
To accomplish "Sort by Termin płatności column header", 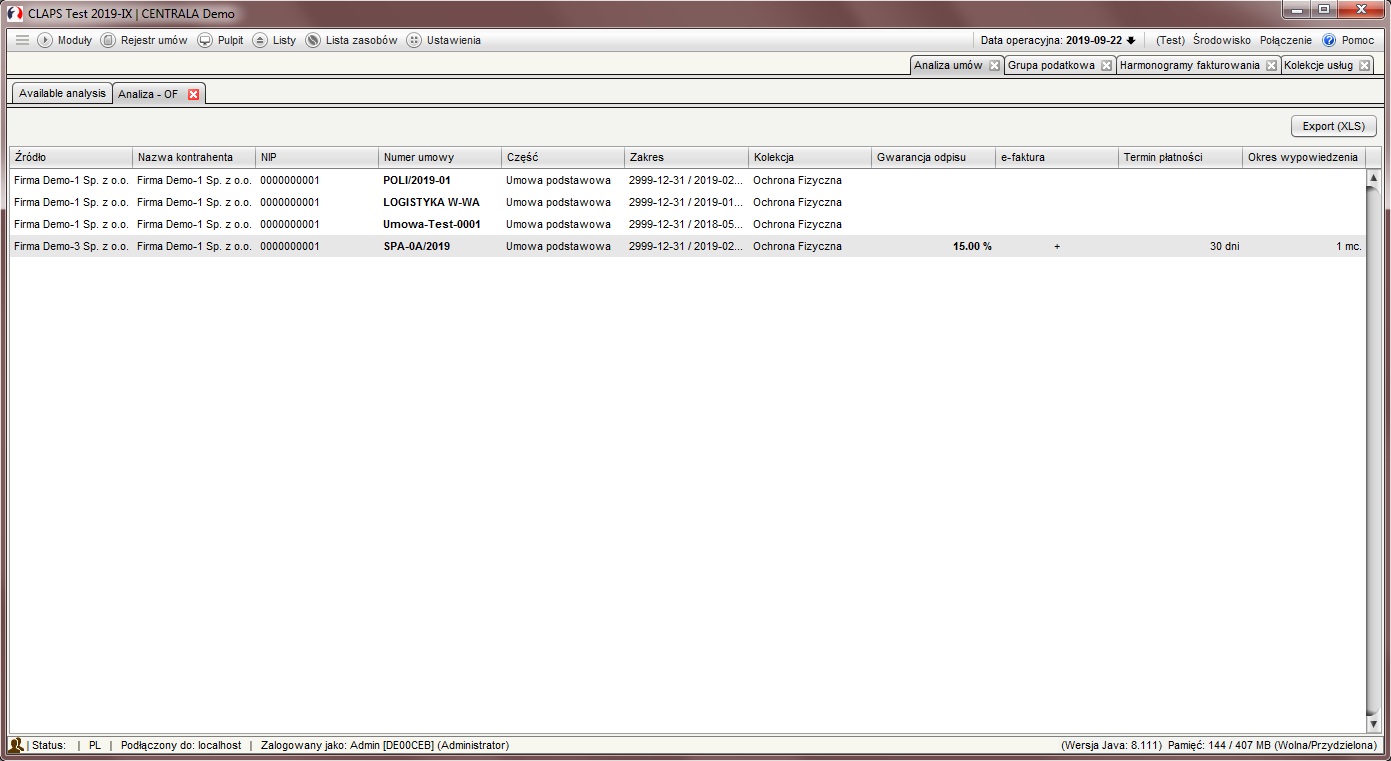I will (1180, 157).
